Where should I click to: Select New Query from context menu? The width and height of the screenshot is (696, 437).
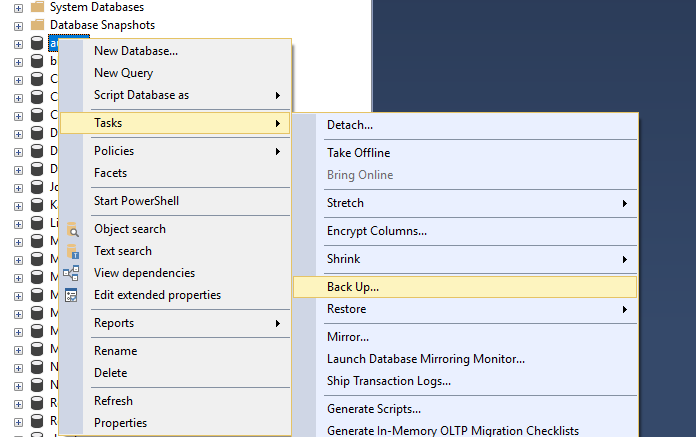(123, 73)
